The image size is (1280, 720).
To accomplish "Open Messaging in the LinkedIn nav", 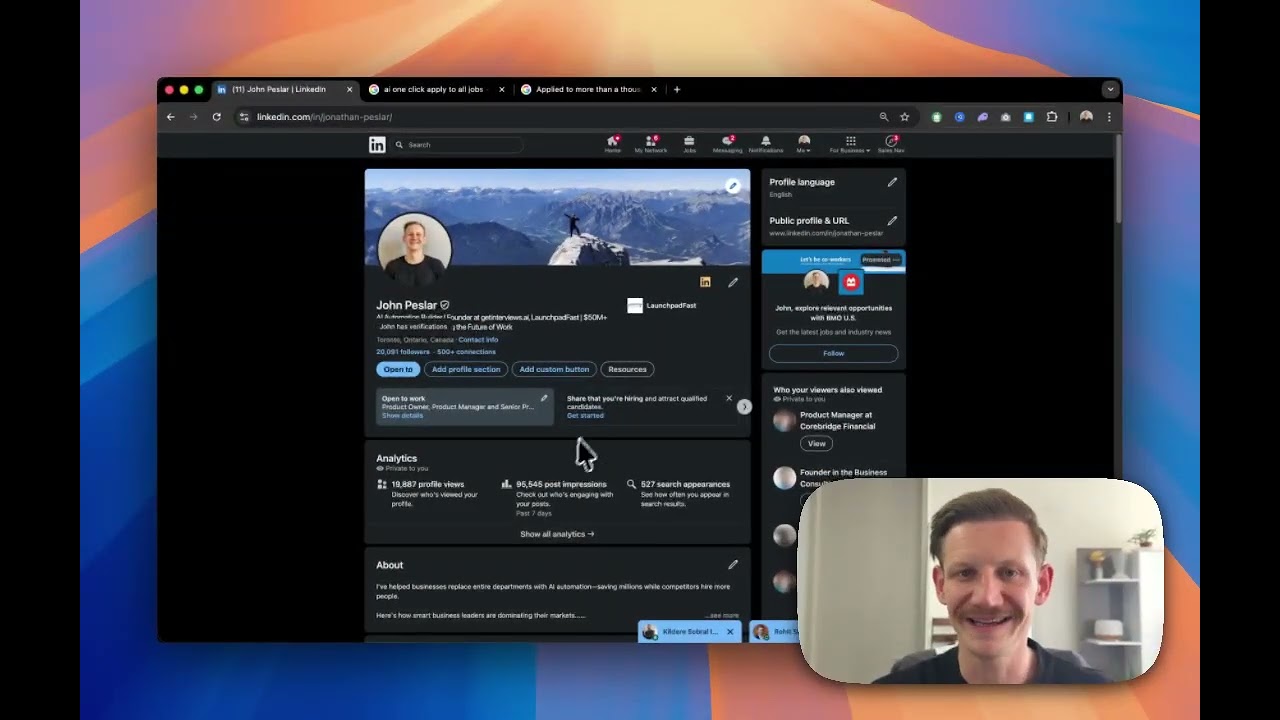I will click(x=727, y=145).
